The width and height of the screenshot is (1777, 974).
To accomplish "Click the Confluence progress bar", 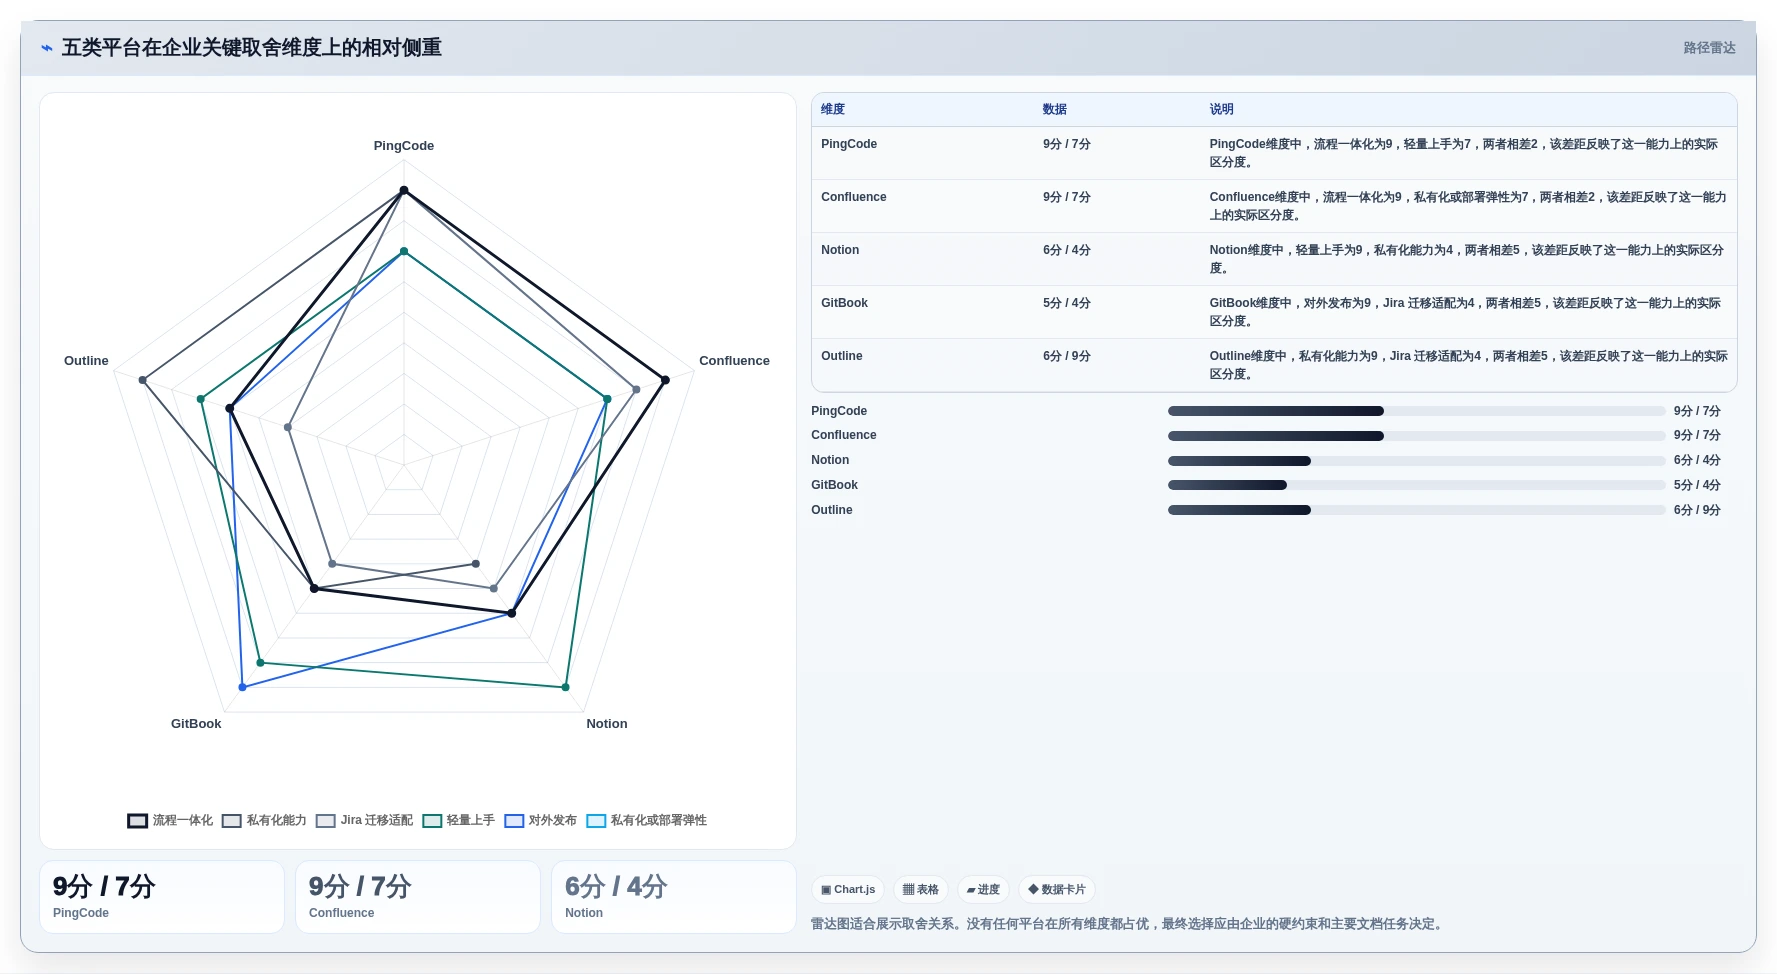I will coord(1416,436).
